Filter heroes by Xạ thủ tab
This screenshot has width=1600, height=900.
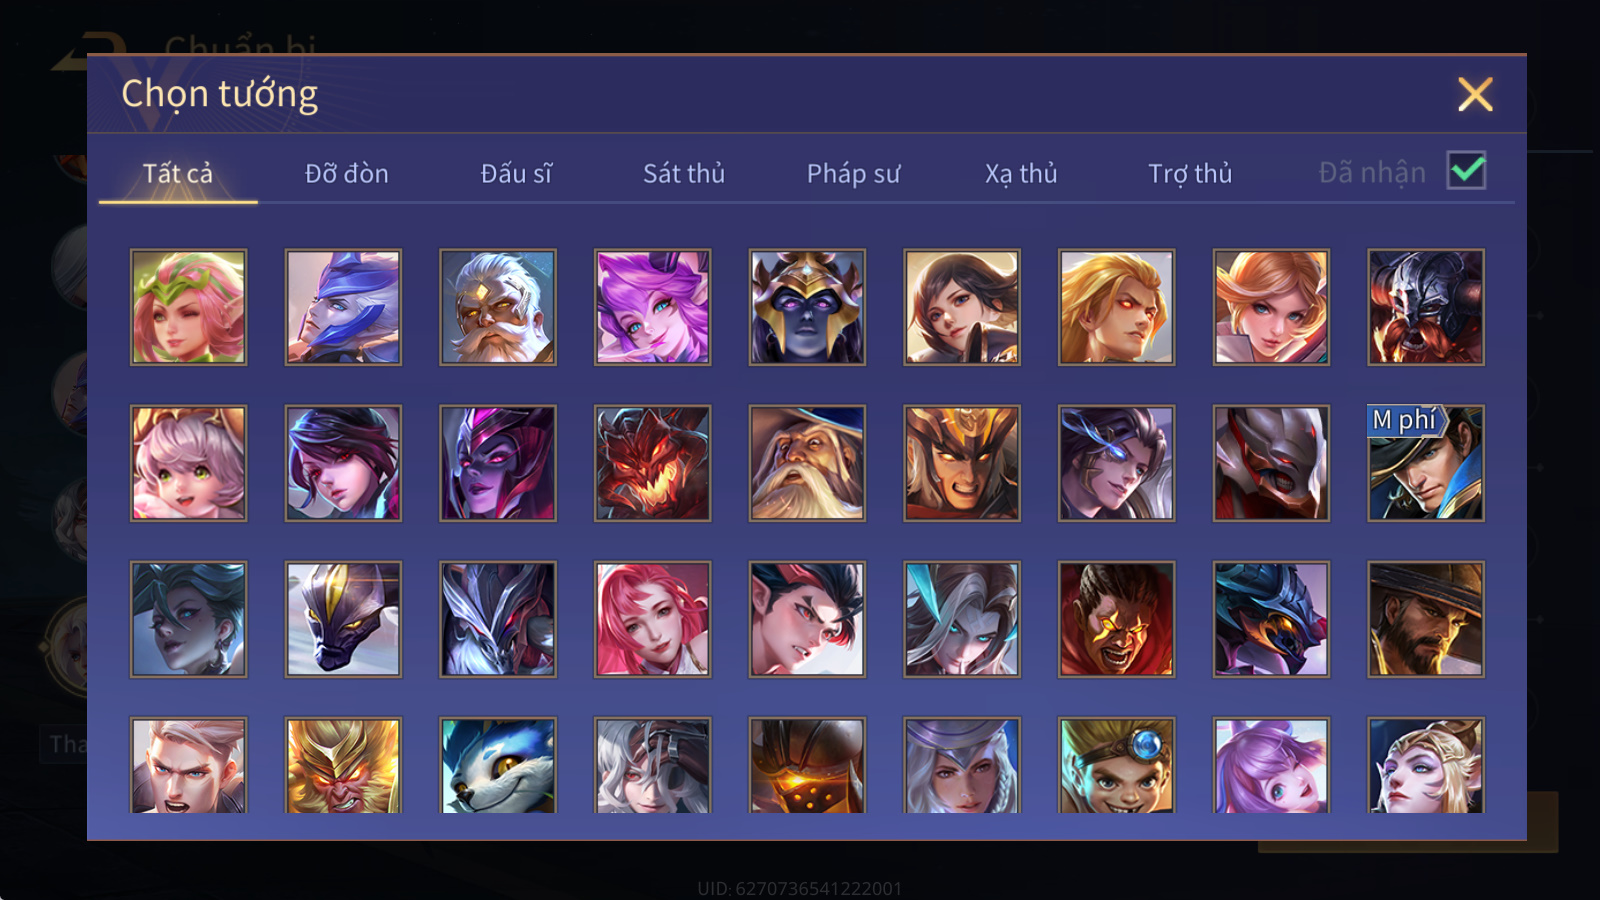pos(1021,173)
